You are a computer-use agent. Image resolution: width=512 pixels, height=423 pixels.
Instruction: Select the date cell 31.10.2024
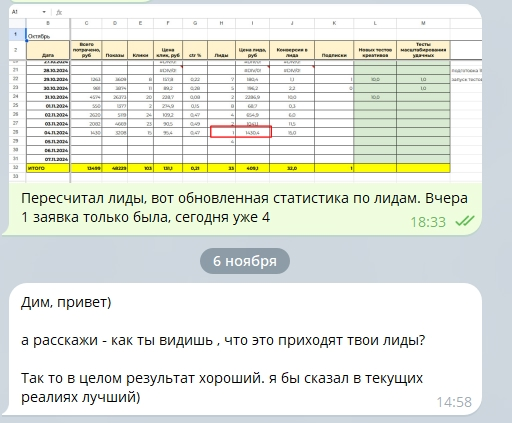(x=48, y=97)
